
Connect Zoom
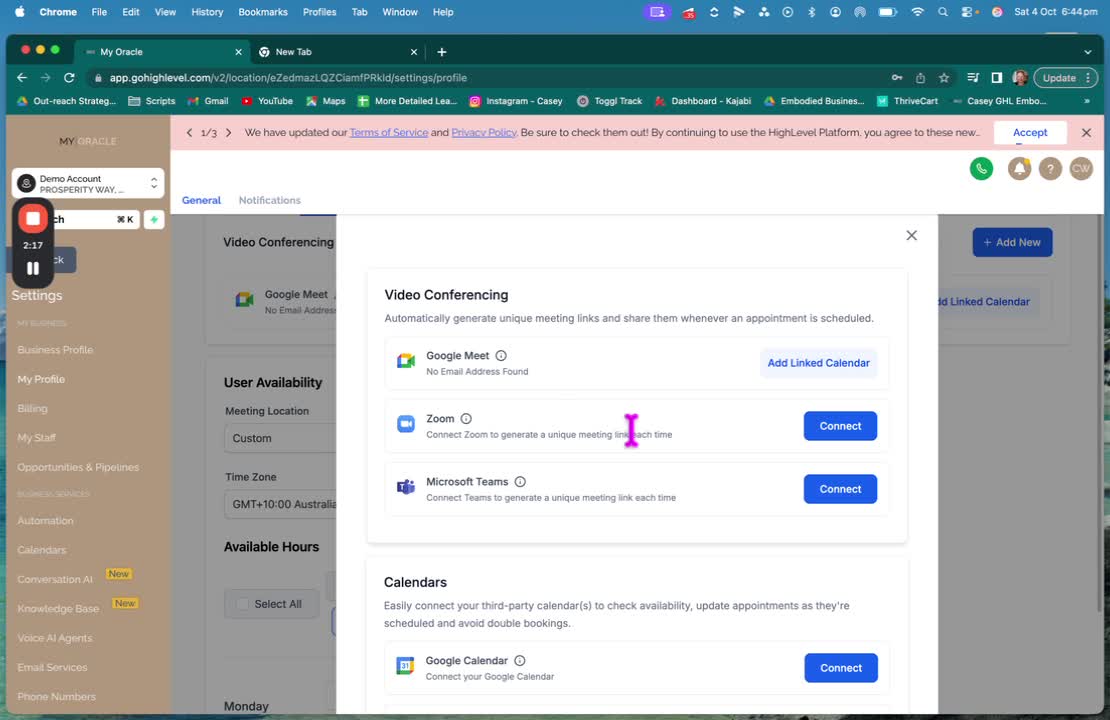[840, 425]
